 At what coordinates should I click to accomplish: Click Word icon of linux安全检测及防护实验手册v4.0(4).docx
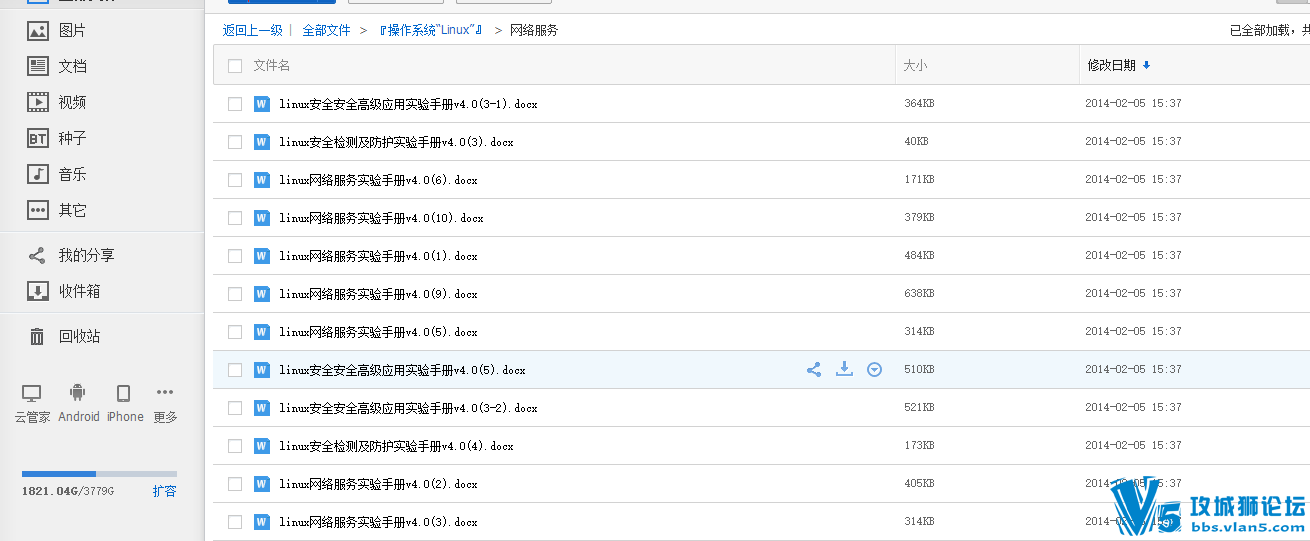pyautogui.click(x=262, y=446)
